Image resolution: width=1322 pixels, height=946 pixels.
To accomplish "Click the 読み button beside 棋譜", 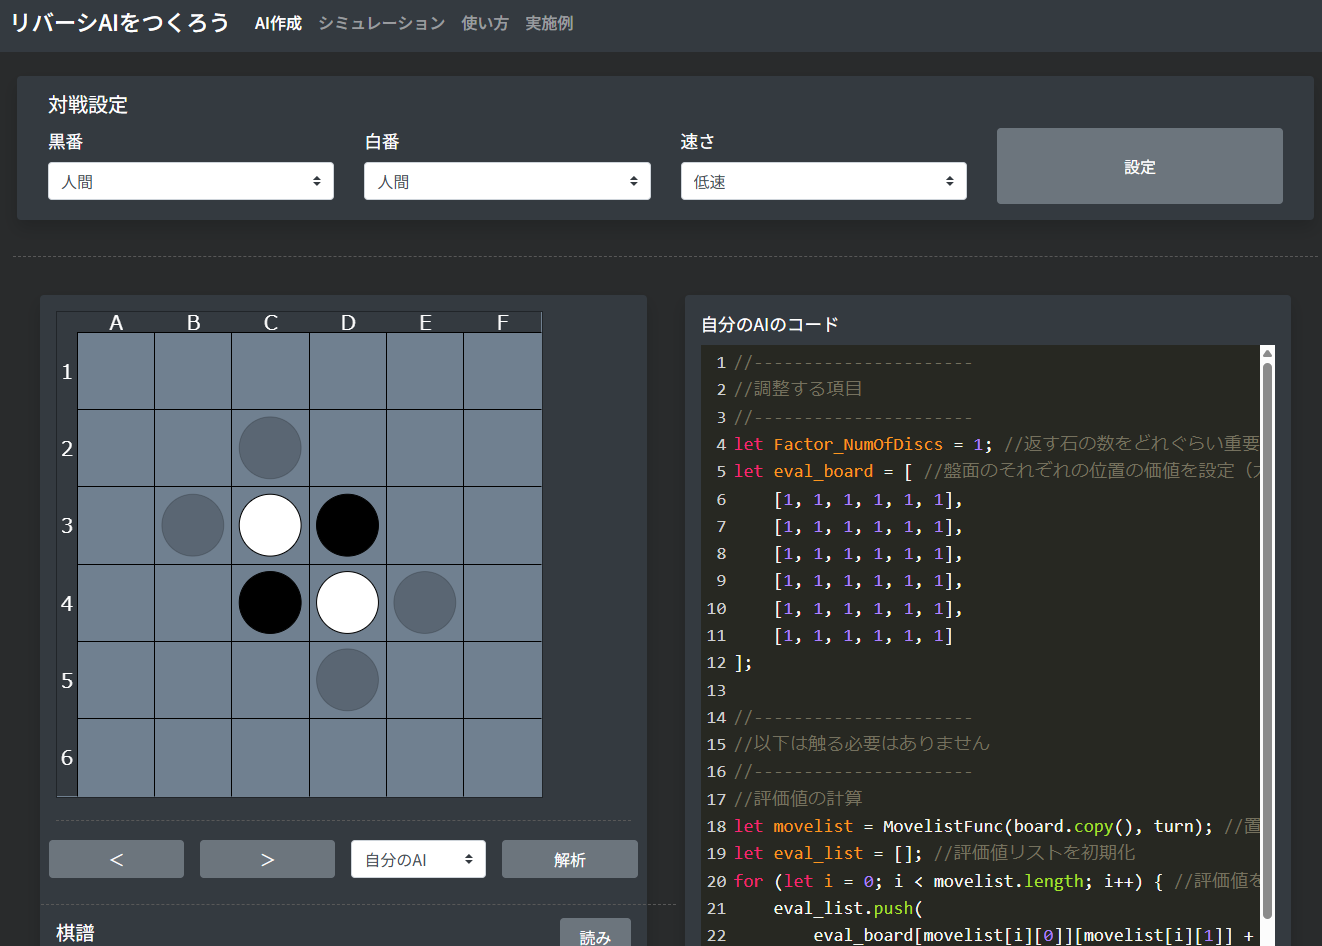I will tap(595, 934).
